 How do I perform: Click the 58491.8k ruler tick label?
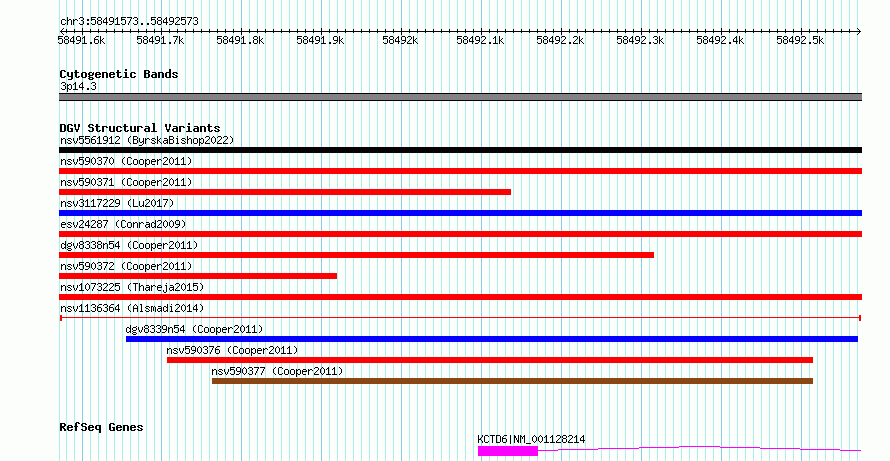coord(241,40)
